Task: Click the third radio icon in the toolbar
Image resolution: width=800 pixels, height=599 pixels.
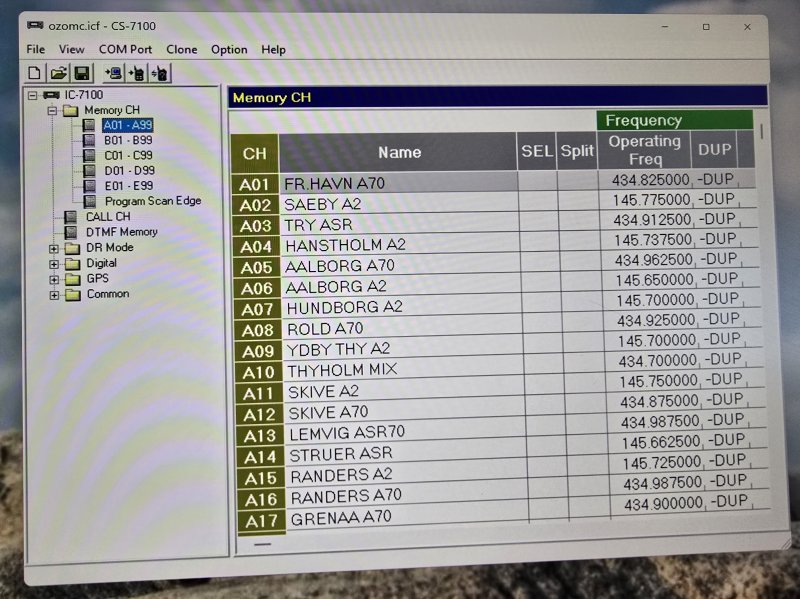Action: (x=160, y=73)
